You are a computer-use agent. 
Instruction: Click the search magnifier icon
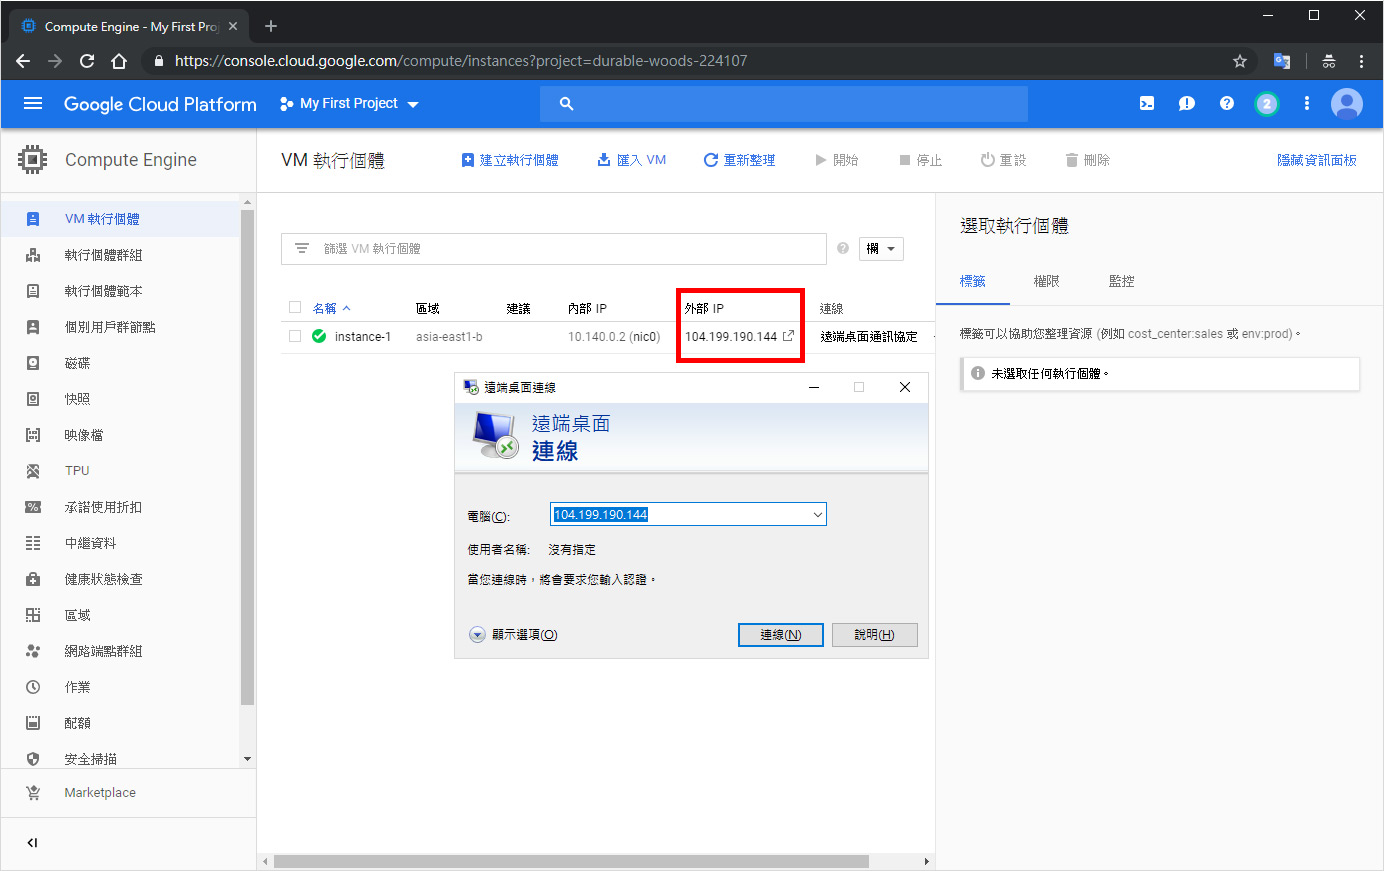click(566, 104)
